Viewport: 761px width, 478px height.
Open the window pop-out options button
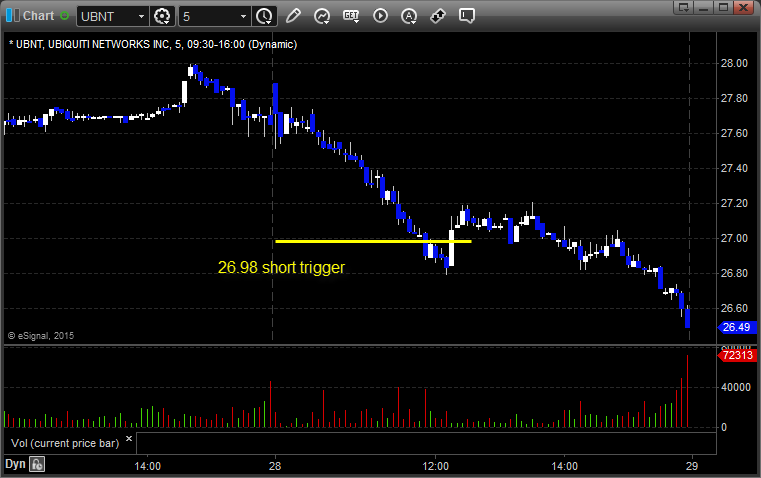(684, 7)
